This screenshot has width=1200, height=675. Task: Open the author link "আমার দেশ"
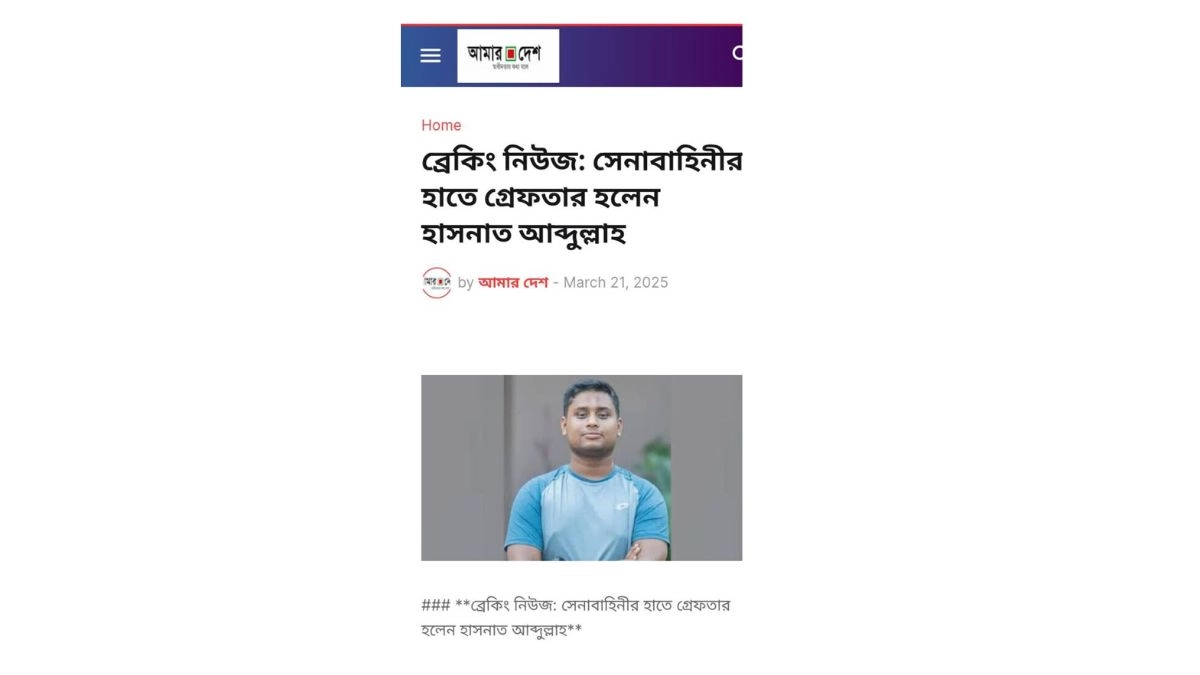coord(513,282)
